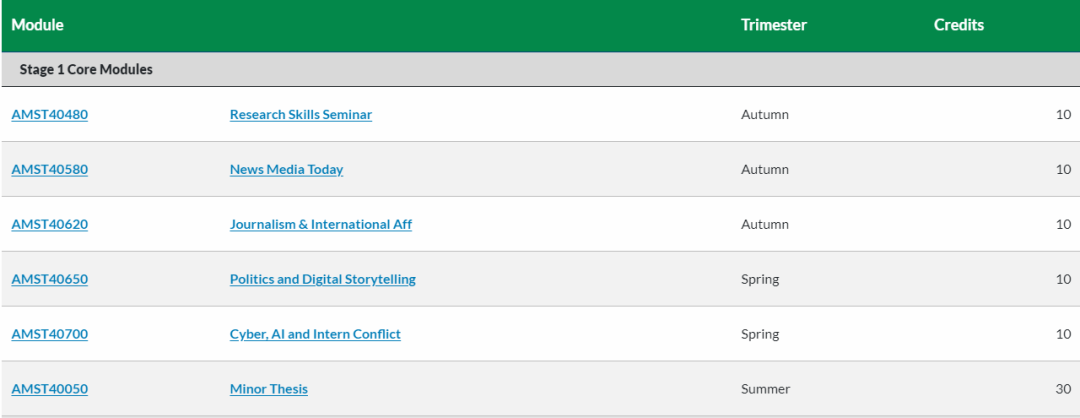Open Politics and Digital Storytelling link
The image size is (1080, 418).
[323, 280]
